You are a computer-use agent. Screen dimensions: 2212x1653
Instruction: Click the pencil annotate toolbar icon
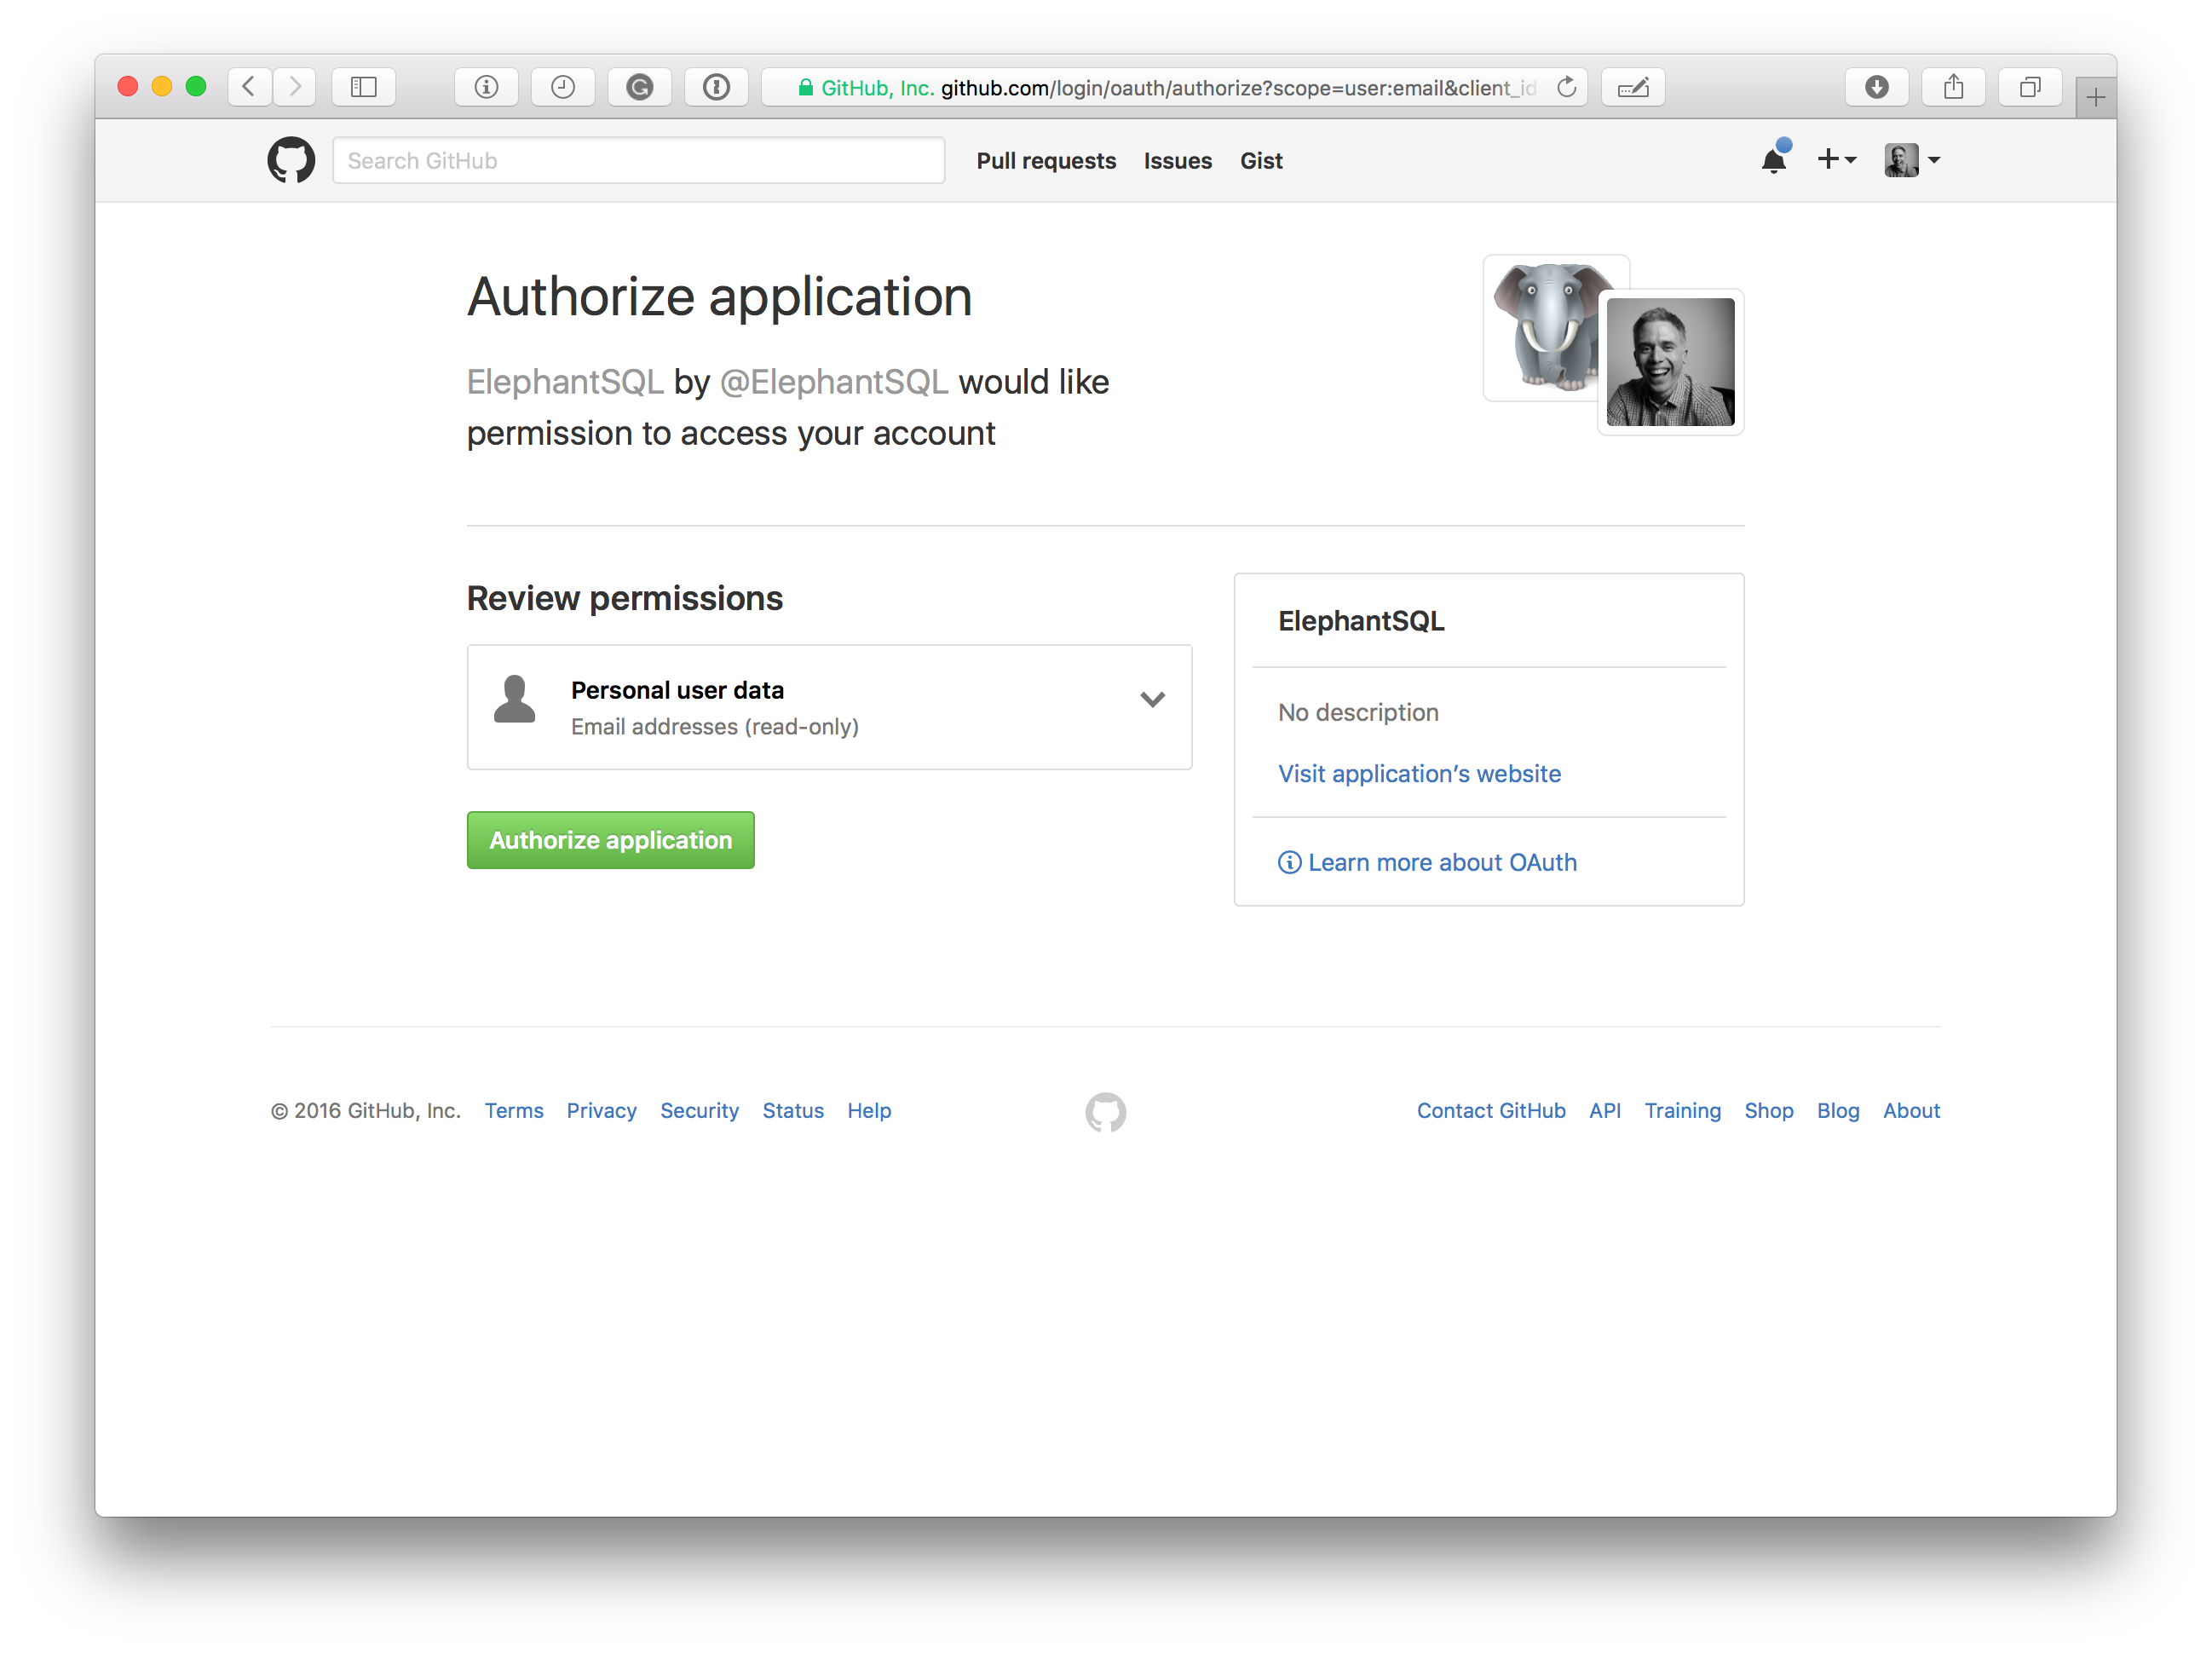pyautogui.click(x=1633, y=87)
